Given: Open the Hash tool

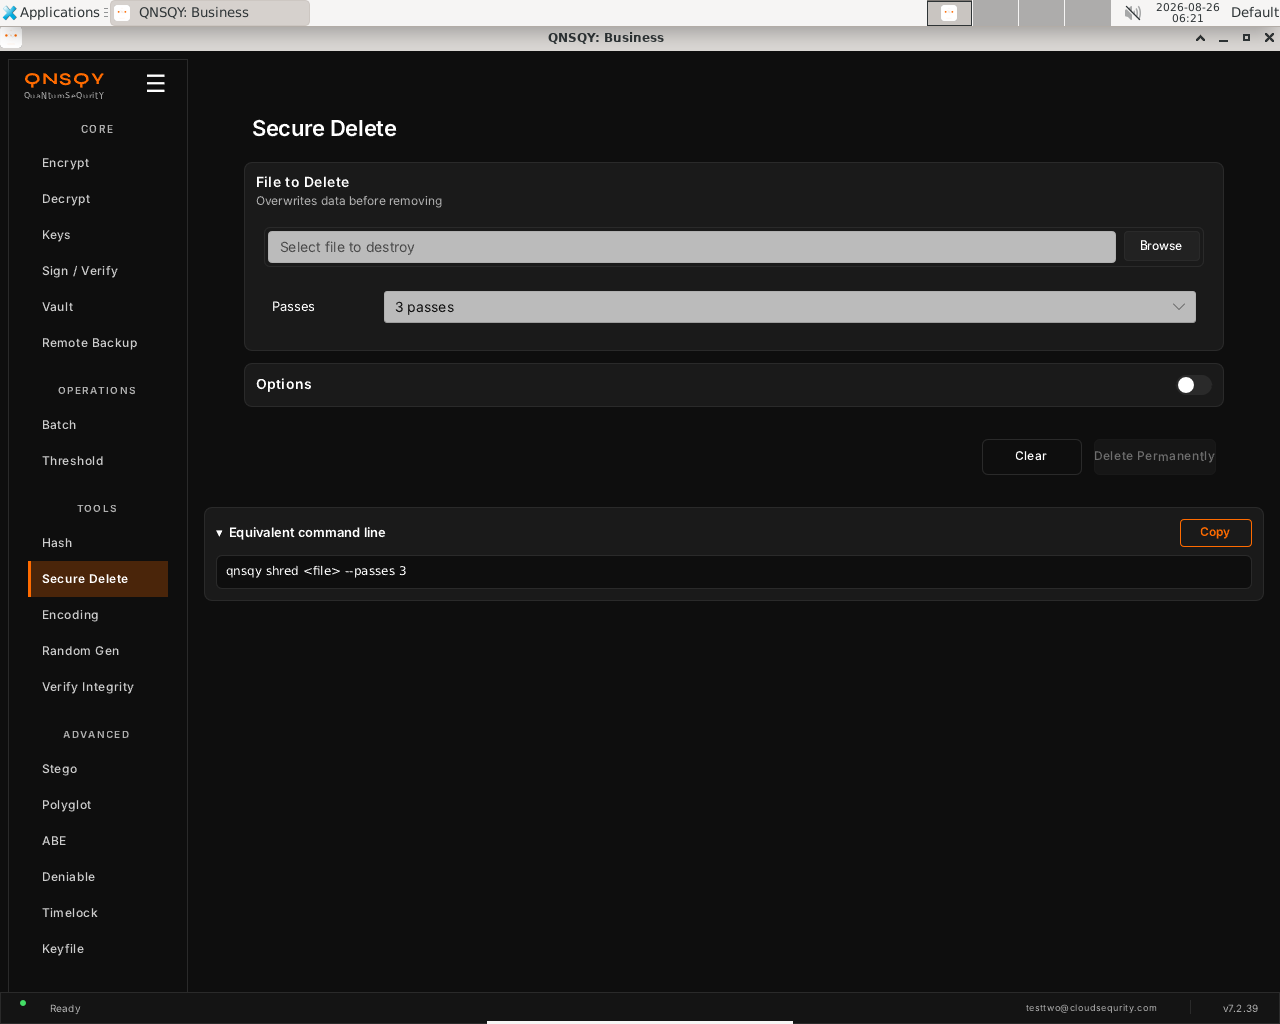Looking at the screenshot, I should (98, 543).
